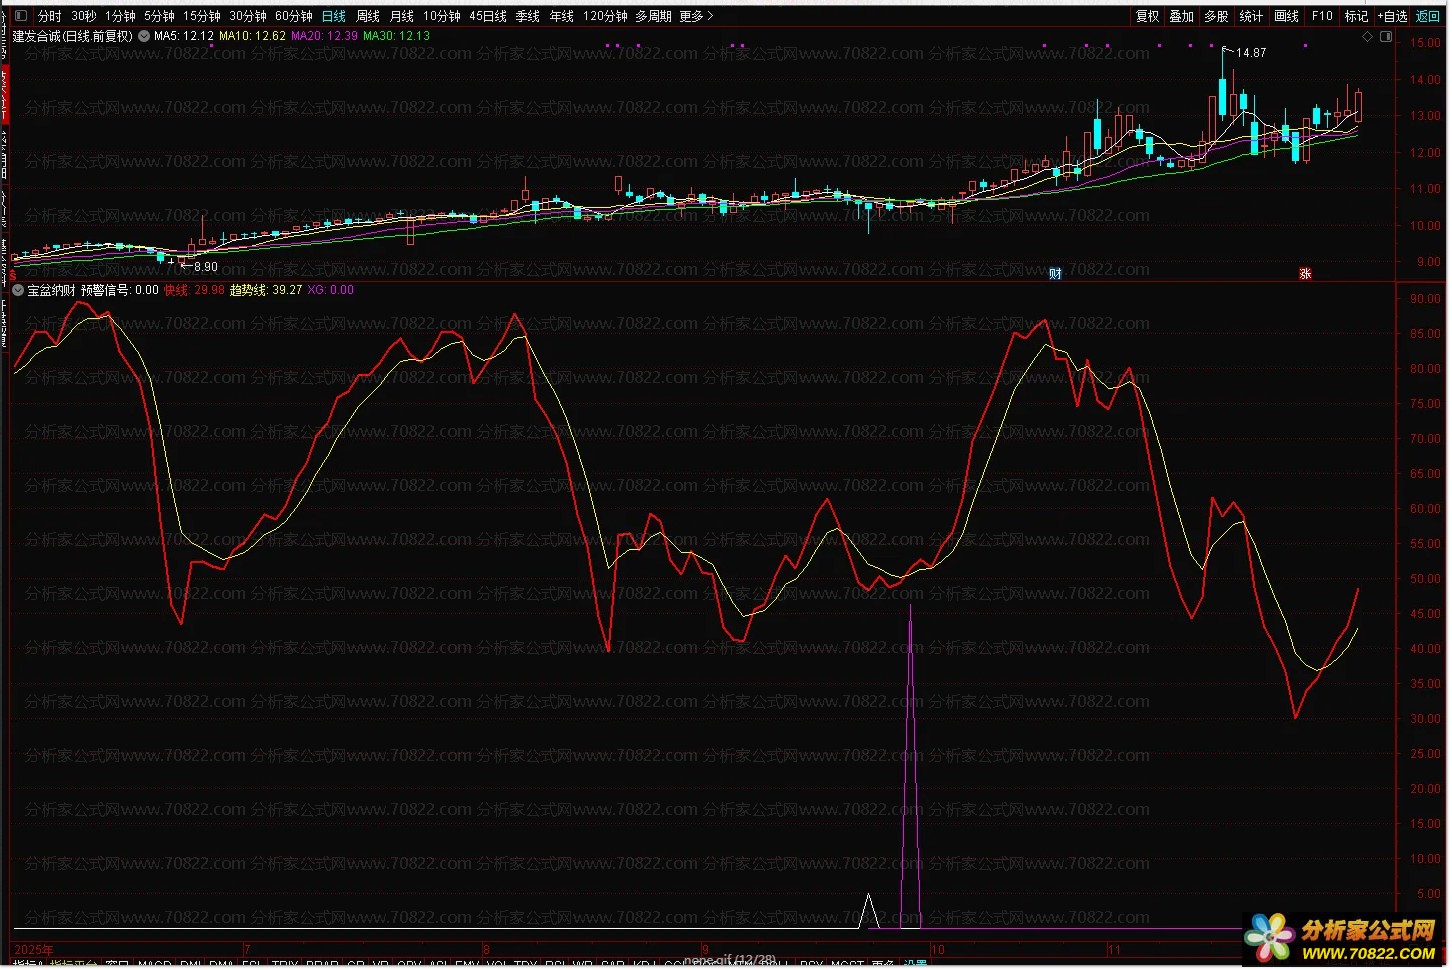Toggle 复权 price adjustment
This screenshot has height=970, width=1452.
point(1148,16)
